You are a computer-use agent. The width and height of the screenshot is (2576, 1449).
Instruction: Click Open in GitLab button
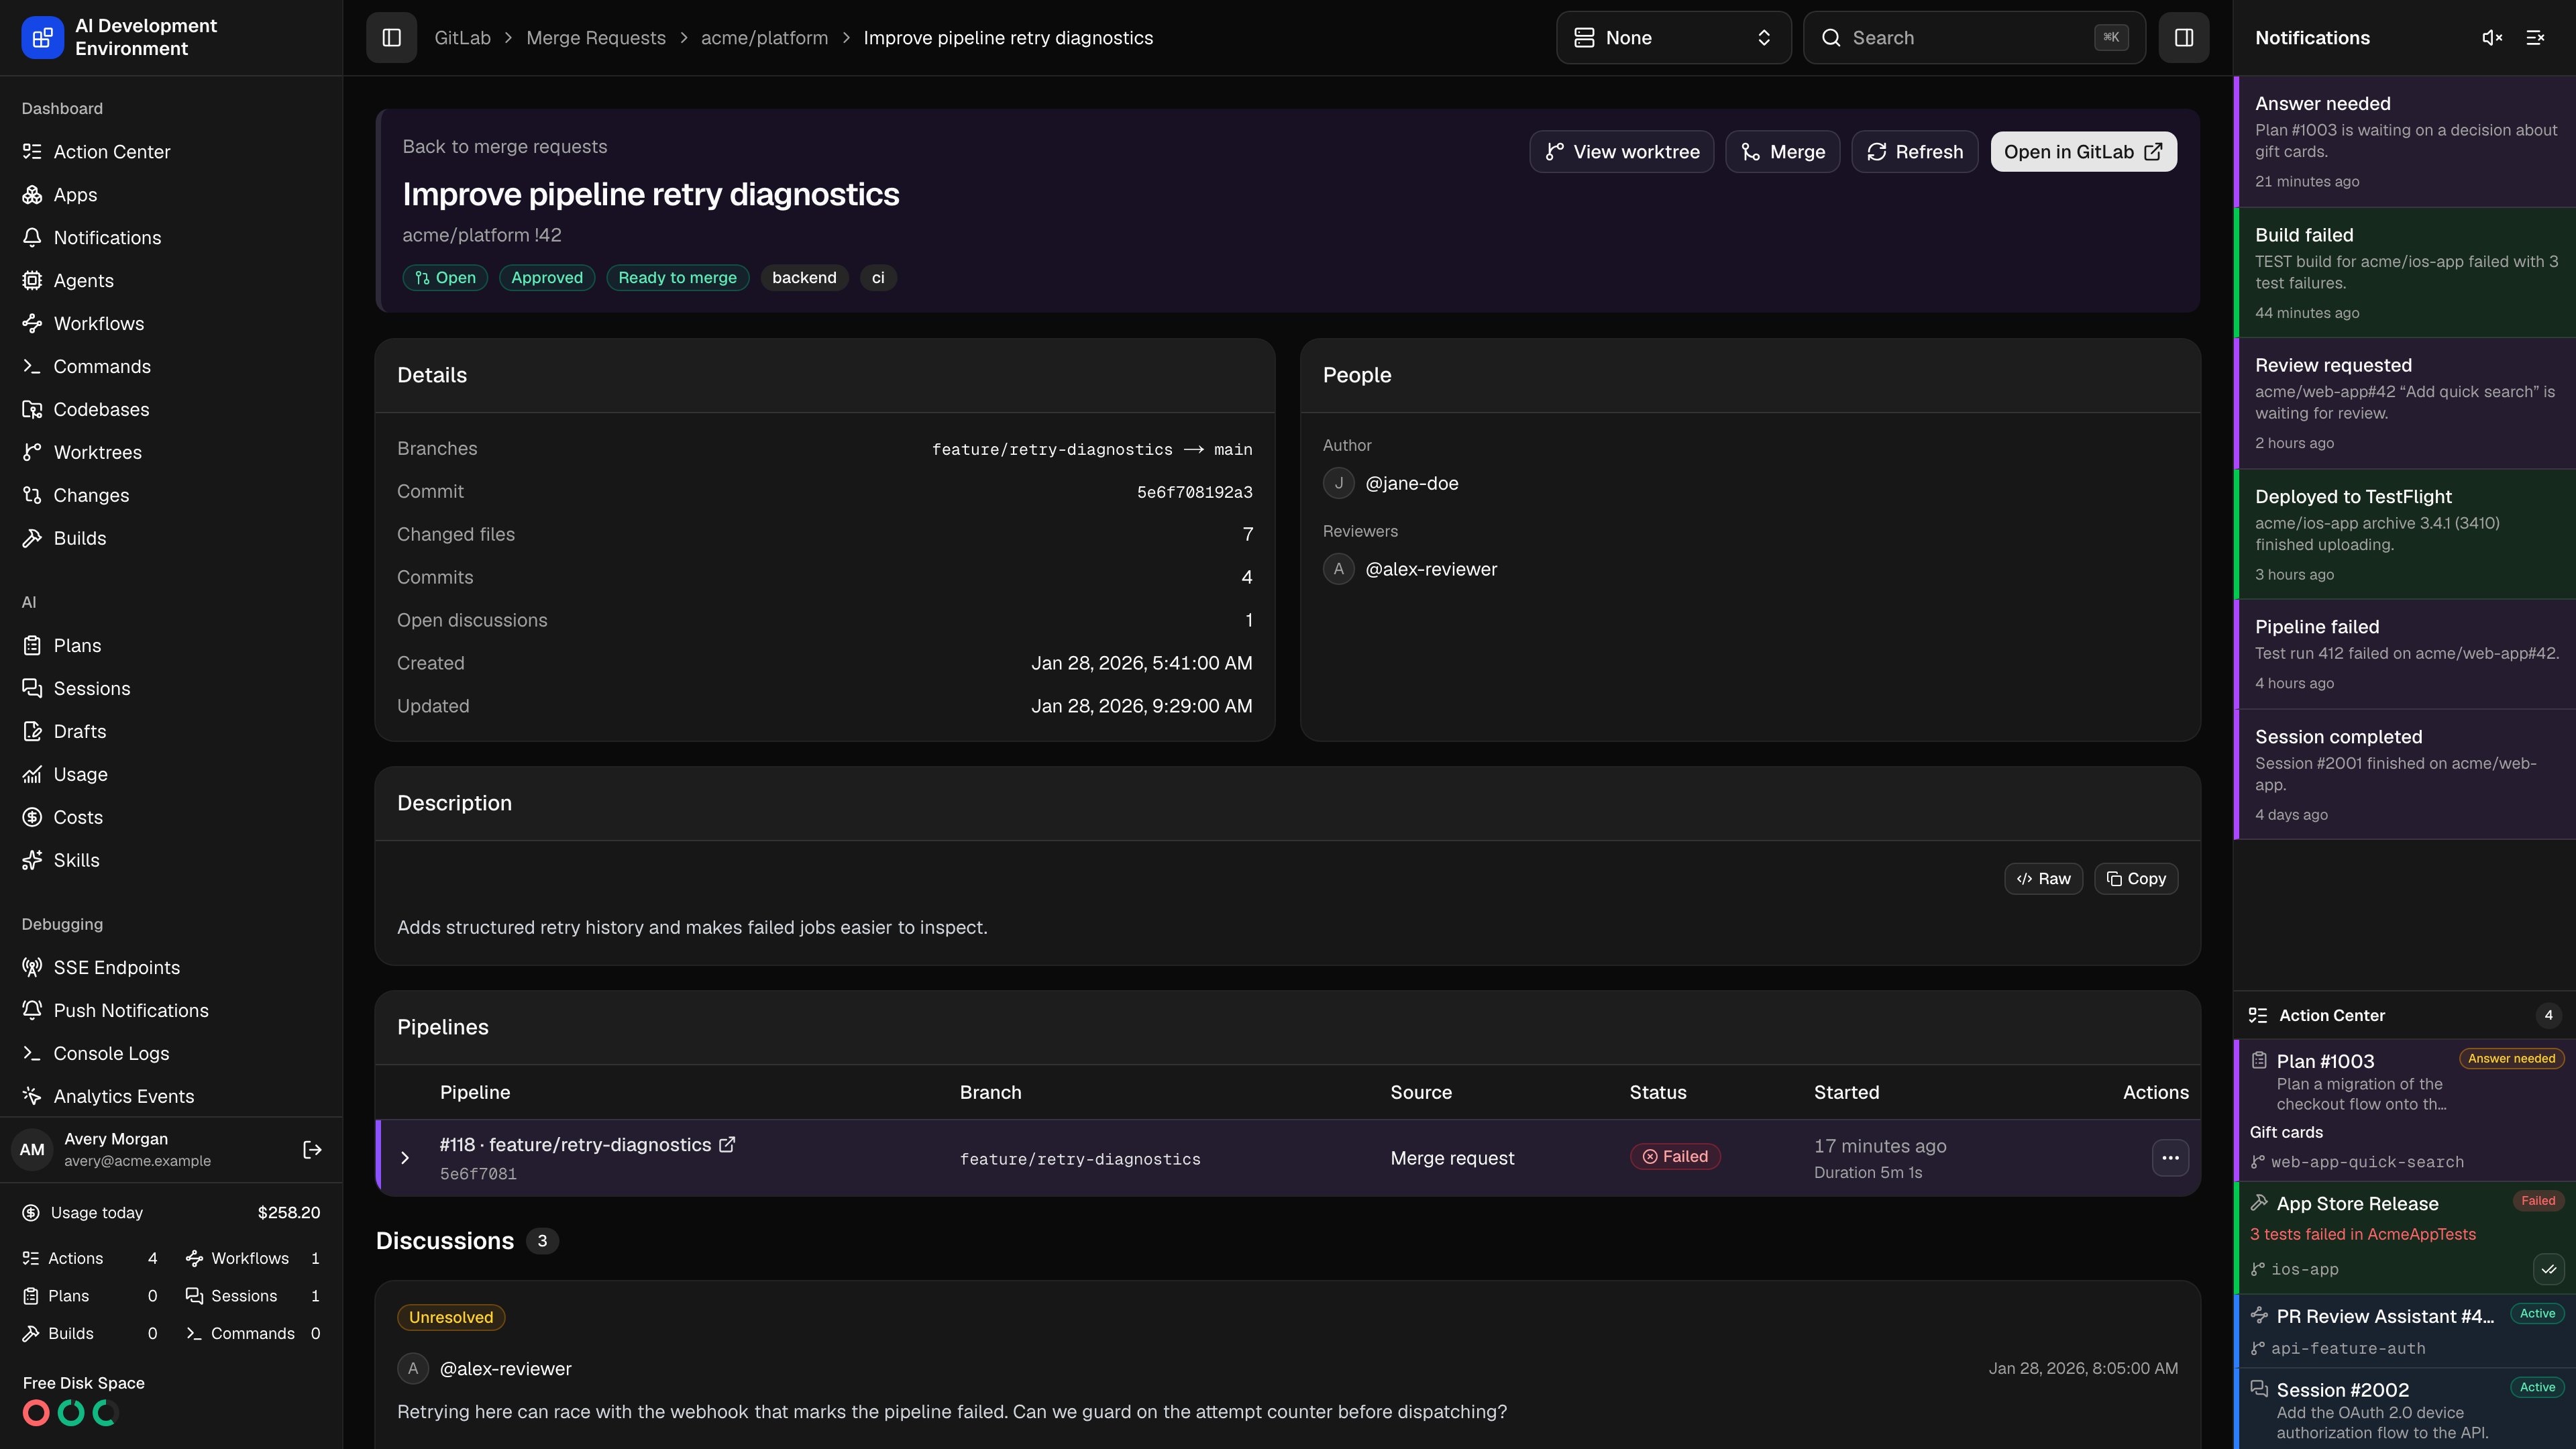[2083, 152]
